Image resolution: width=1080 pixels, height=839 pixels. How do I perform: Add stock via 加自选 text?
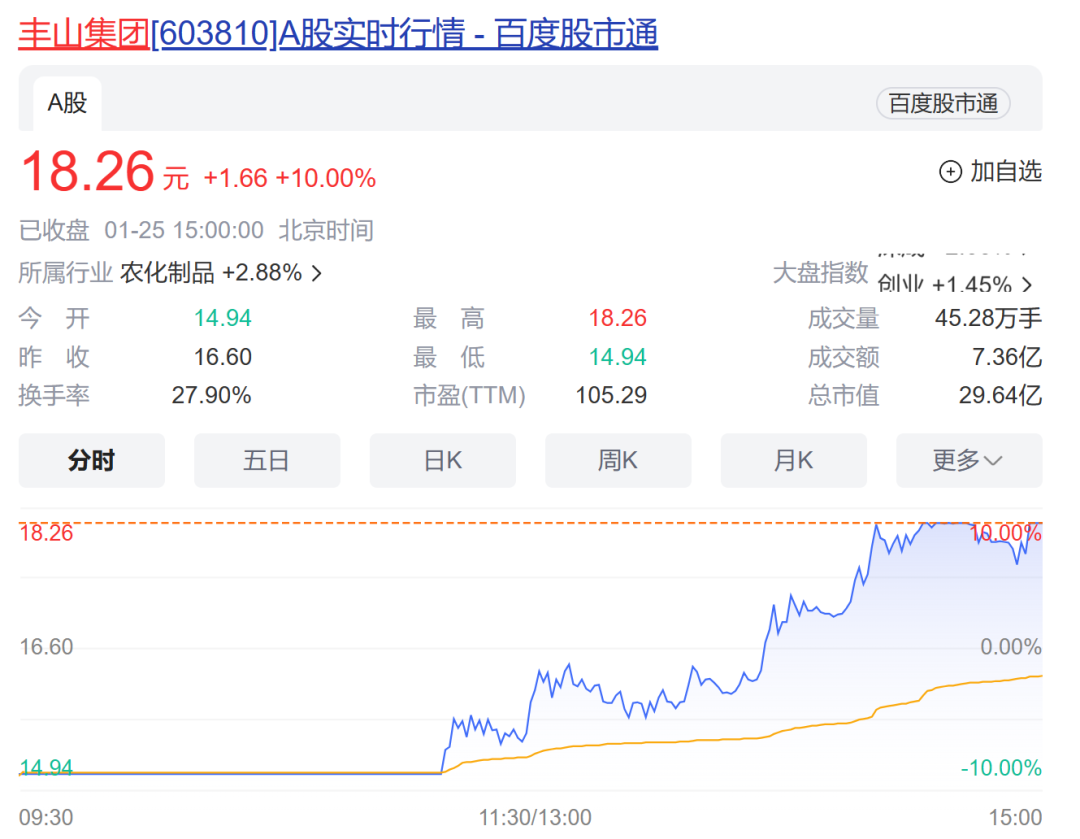pyautogui.click(x=1006, y=172)
